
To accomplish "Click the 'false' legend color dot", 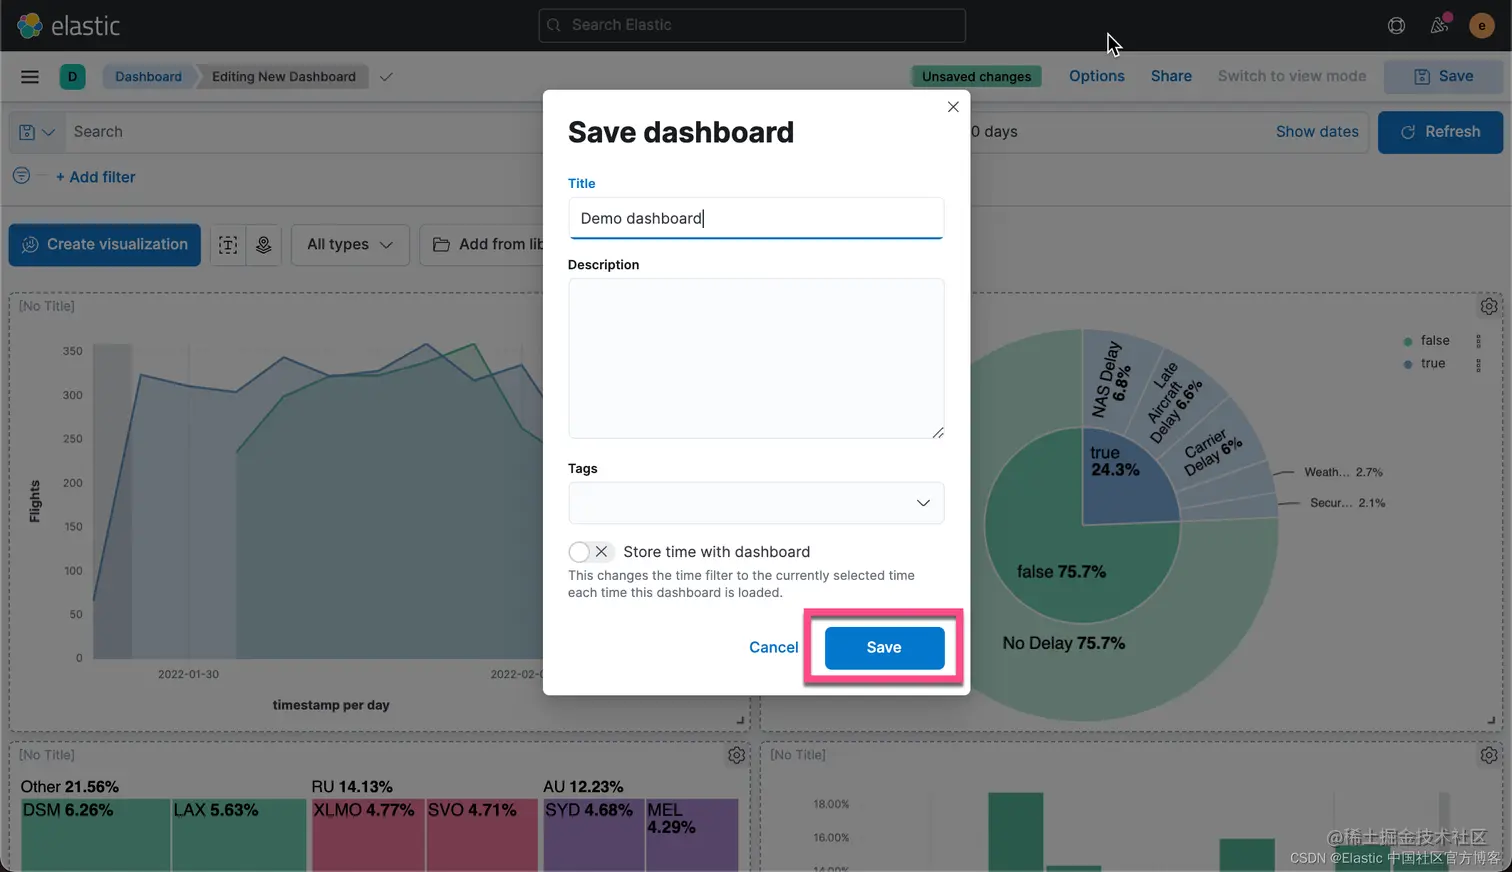I will 1408,341.
